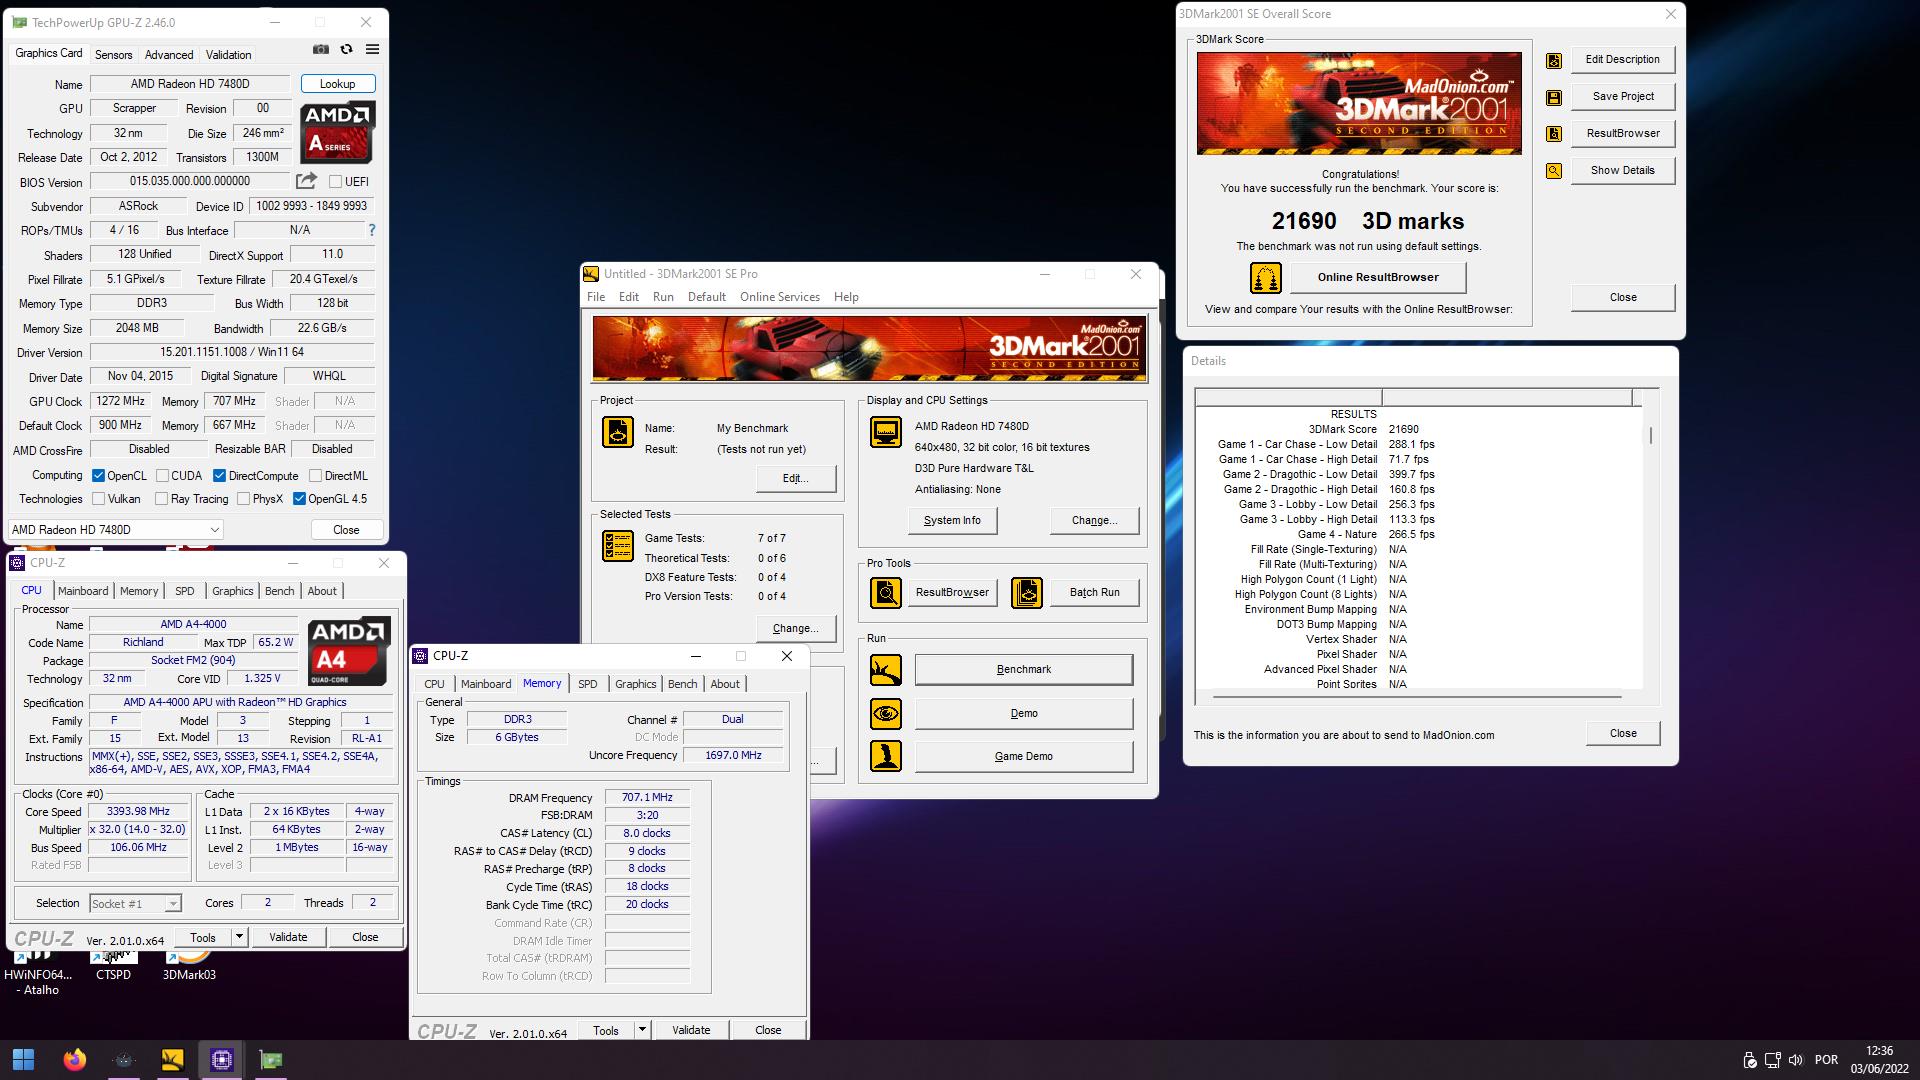
Task: Click the System Info button
Action: tap(952, 521)
